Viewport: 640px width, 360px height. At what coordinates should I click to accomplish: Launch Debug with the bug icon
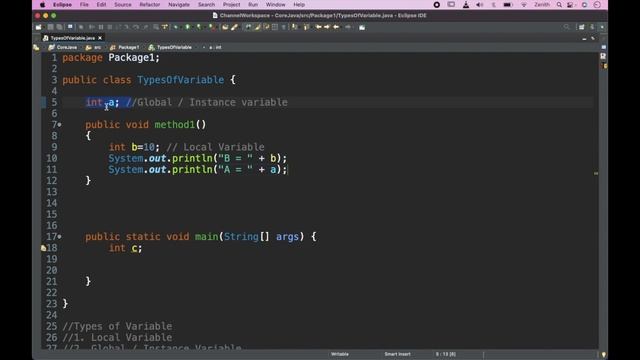click(x=176, y=27)
